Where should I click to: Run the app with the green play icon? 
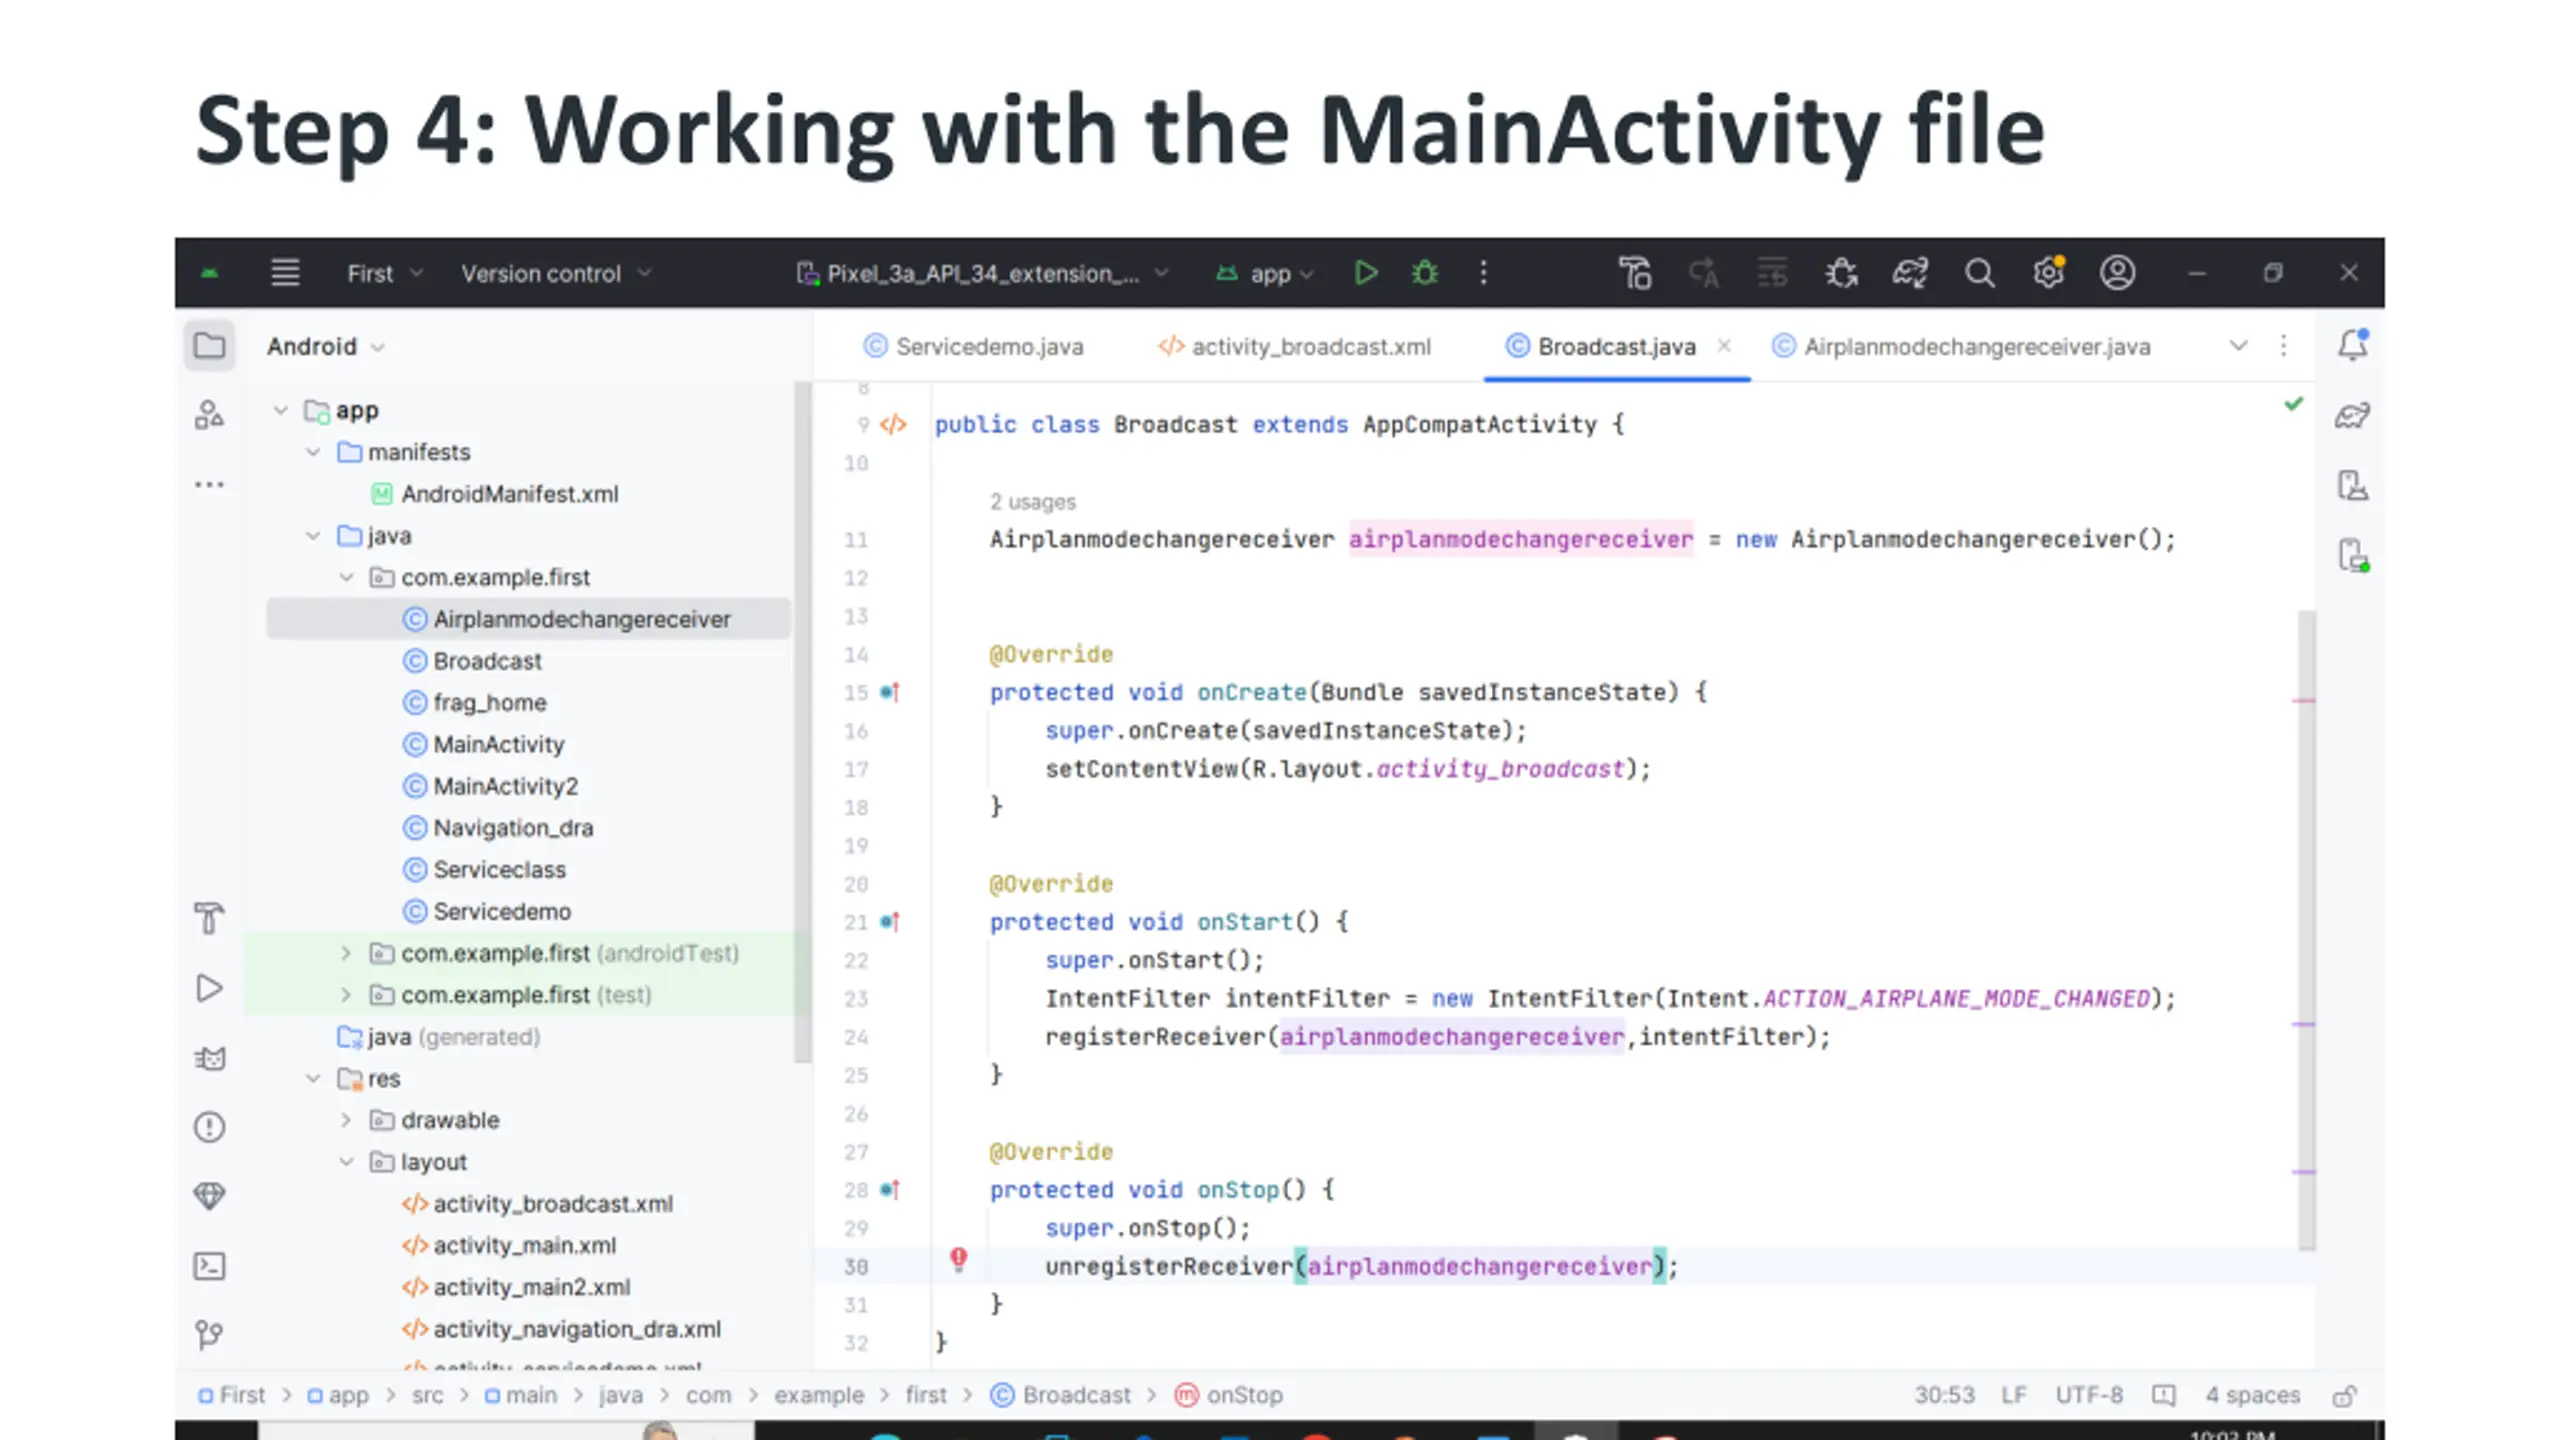(1365, 272)
